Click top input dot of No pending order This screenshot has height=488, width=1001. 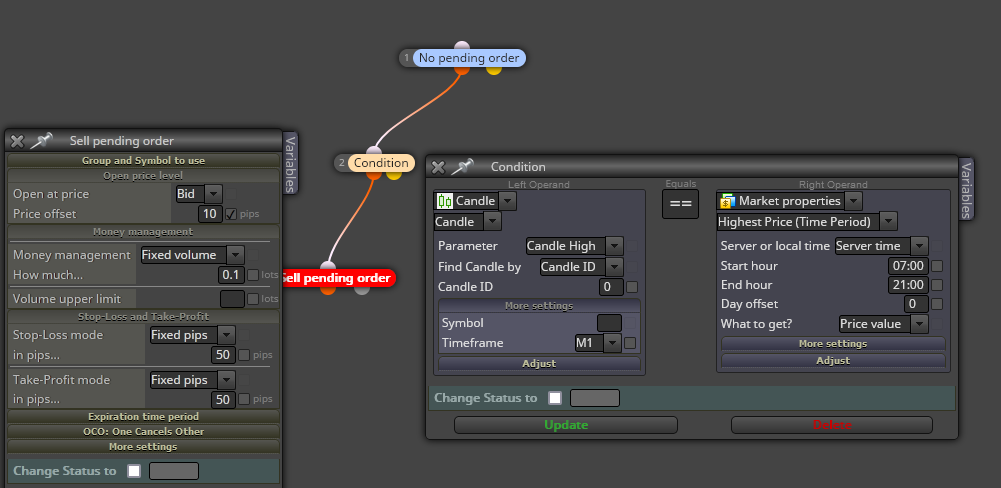(462, 47)
